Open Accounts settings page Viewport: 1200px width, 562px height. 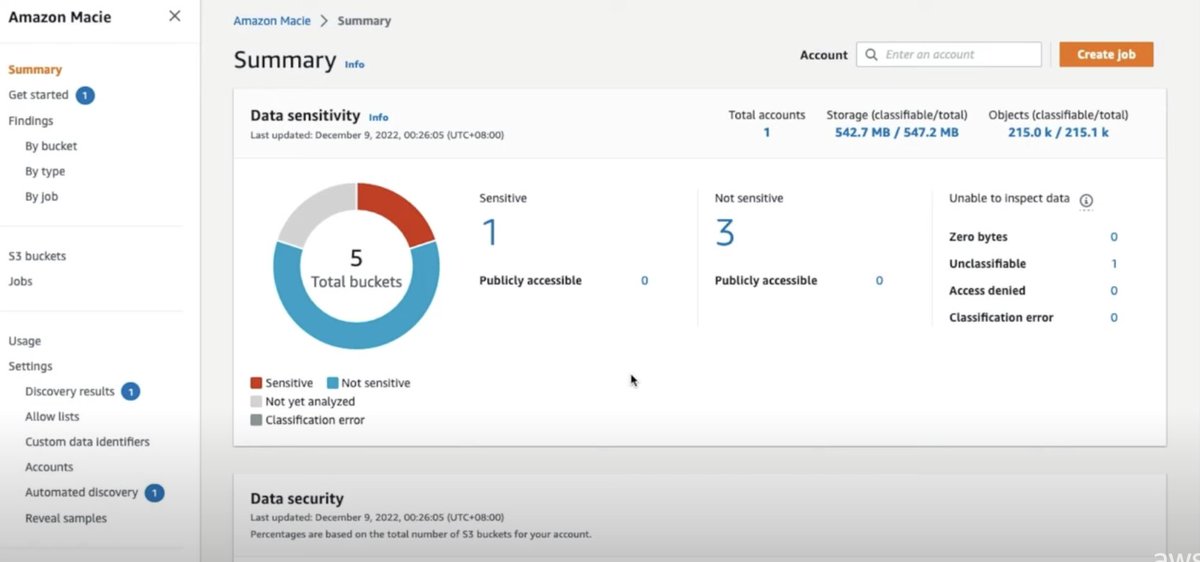(x=49, y=467)
